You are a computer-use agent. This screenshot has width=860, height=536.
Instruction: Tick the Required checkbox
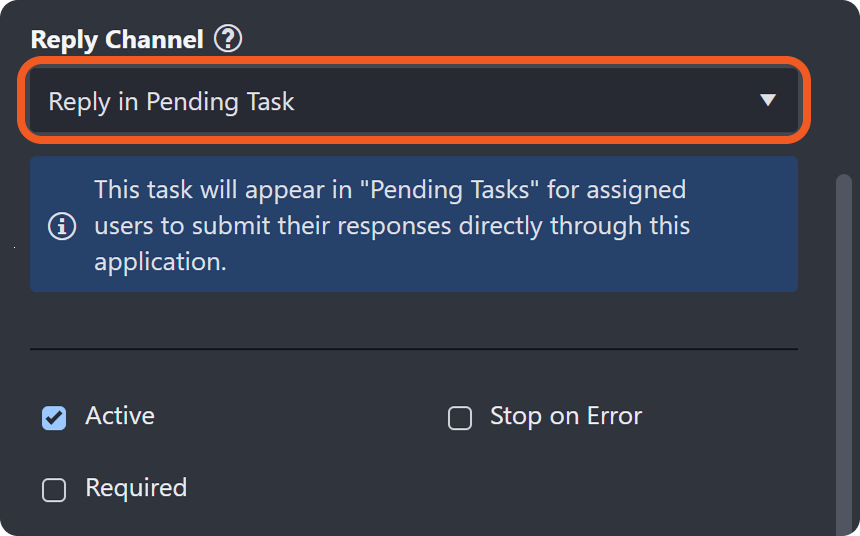point(54,490)
